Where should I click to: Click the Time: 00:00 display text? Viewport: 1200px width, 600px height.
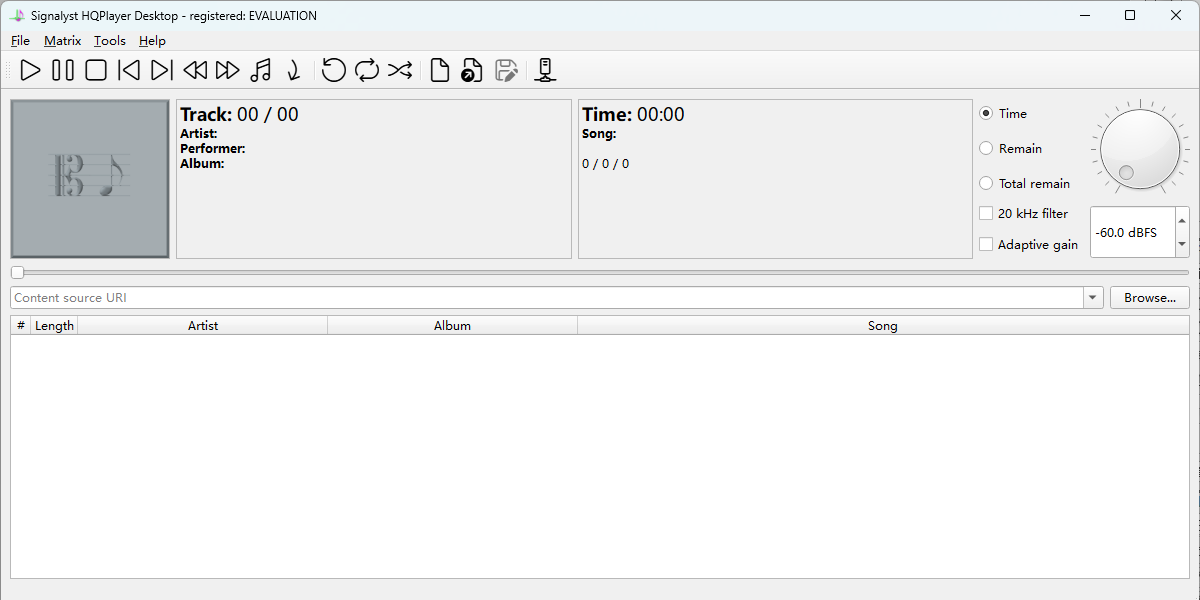633,114
